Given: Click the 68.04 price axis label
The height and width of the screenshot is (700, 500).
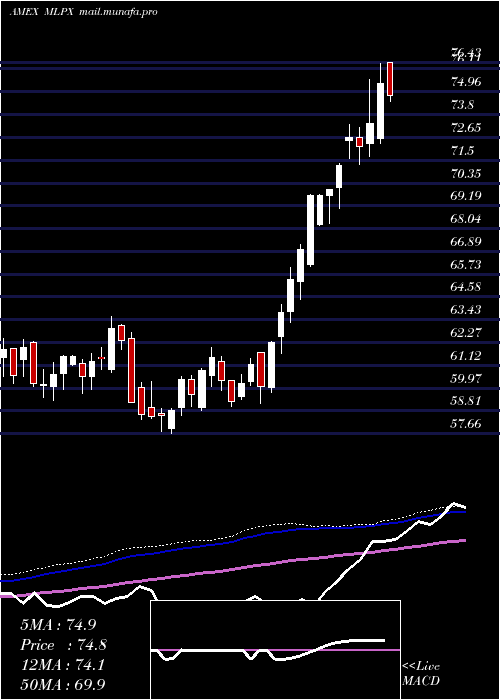Looking at the screenshot, I should pos(467,219).
